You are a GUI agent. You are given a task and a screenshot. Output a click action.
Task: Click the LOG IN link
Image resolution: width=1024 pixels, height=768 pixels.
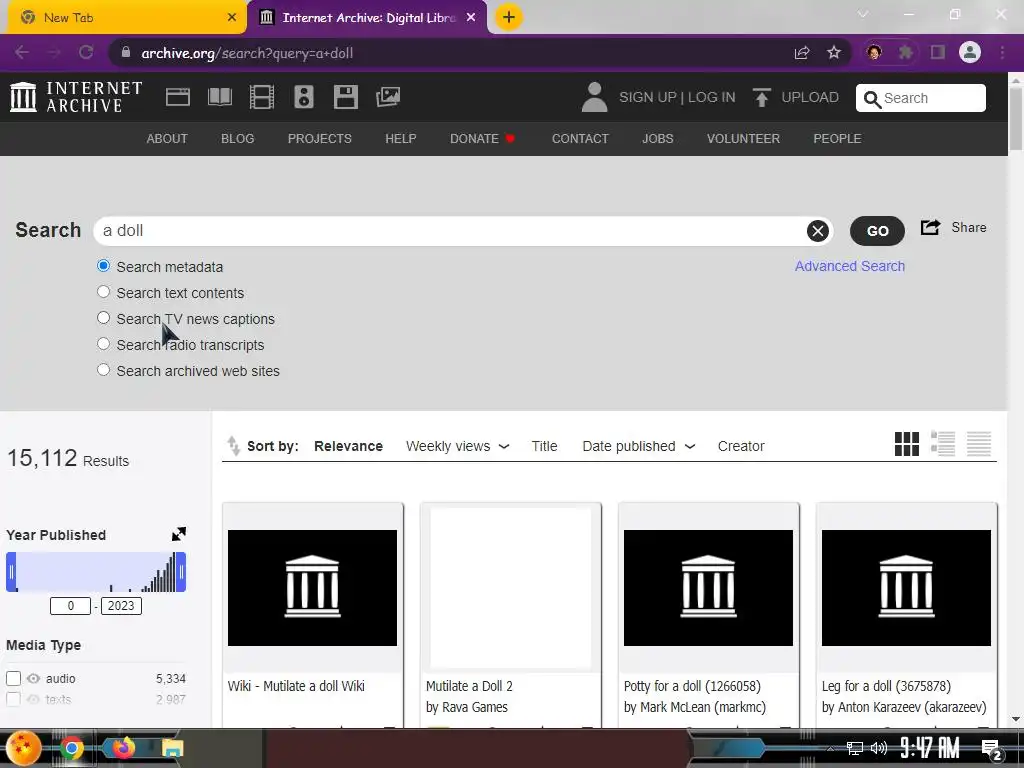711,97
